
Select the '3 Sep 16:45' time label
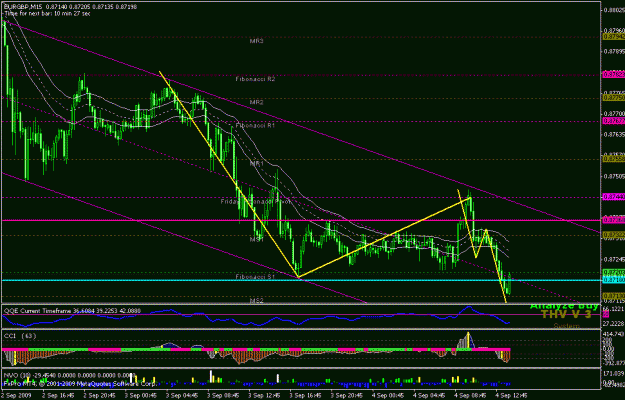click(303, 395)
